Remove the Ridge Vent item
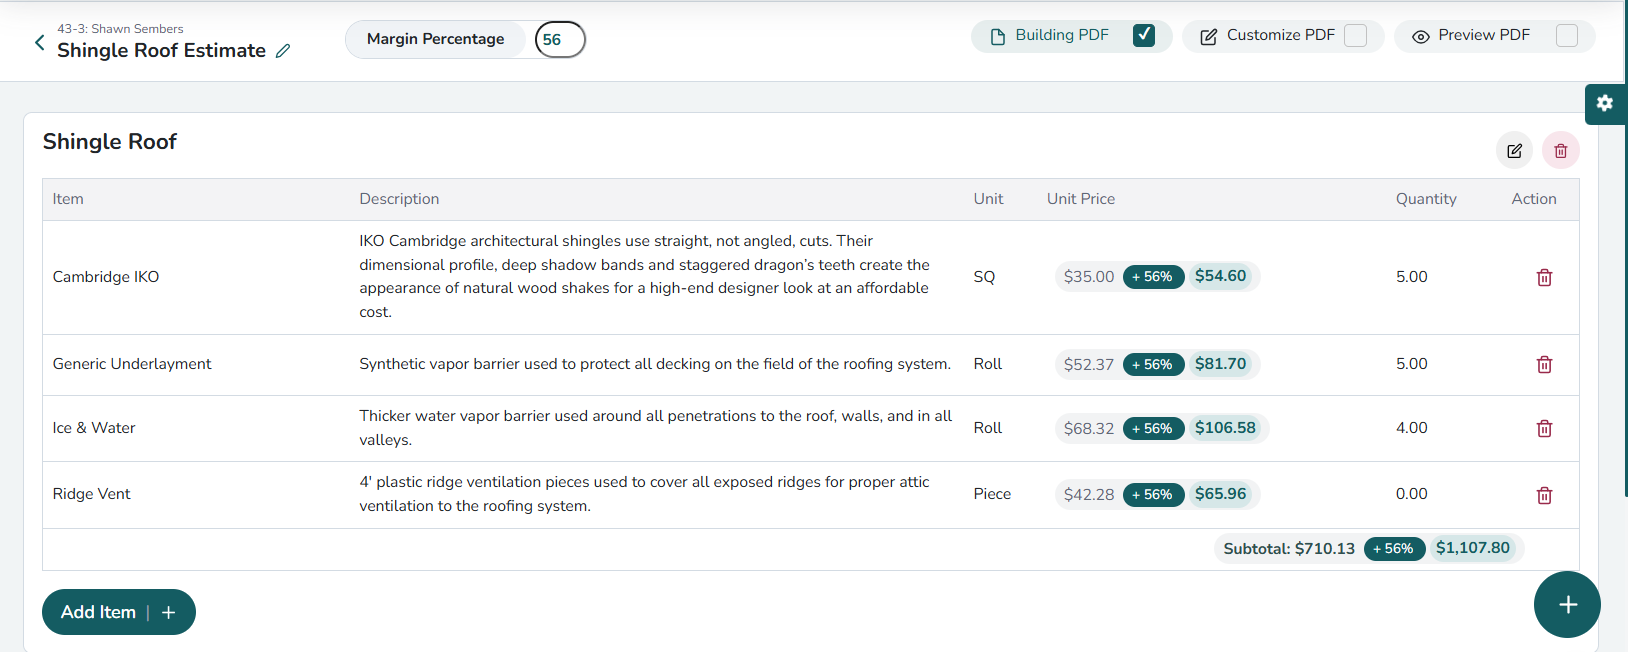 click(1544, 496)
